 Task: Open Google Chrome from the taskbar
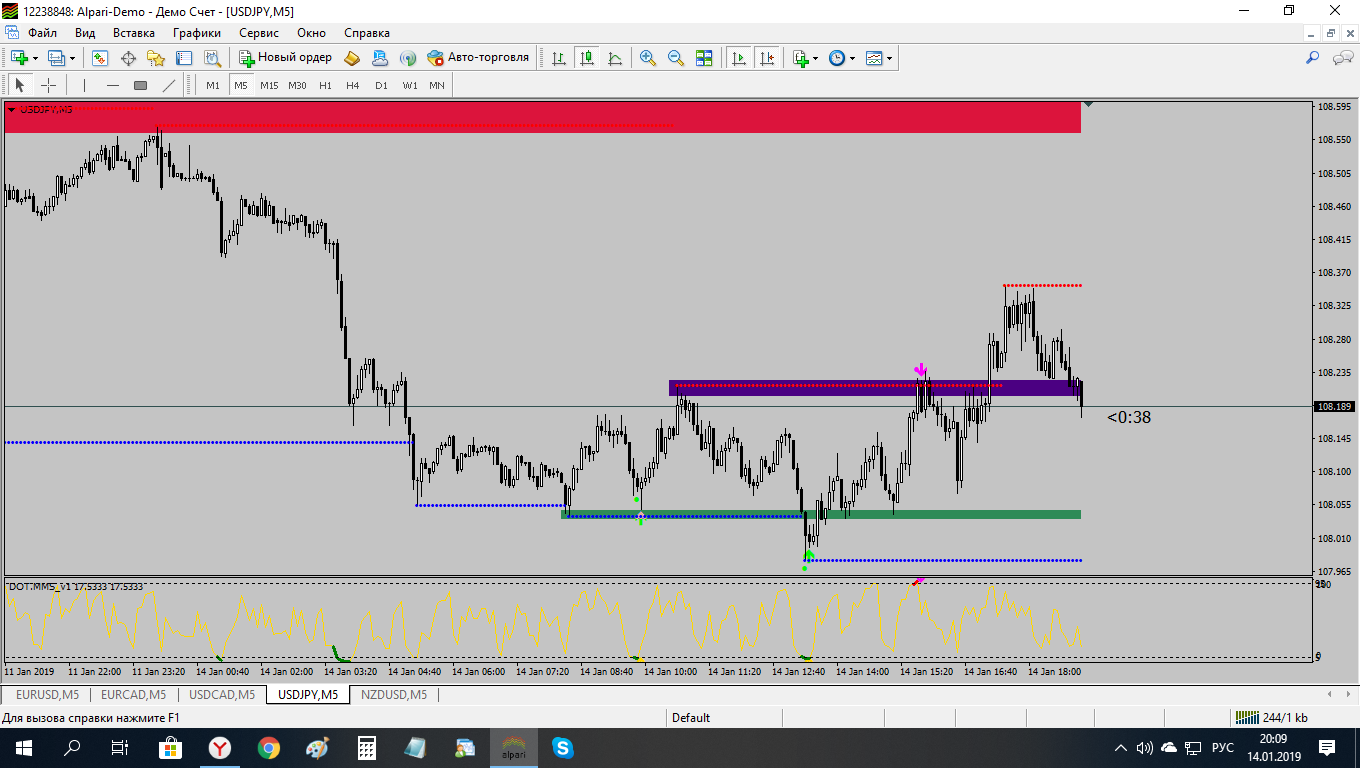pyautogui.click(x=268, y=747)
